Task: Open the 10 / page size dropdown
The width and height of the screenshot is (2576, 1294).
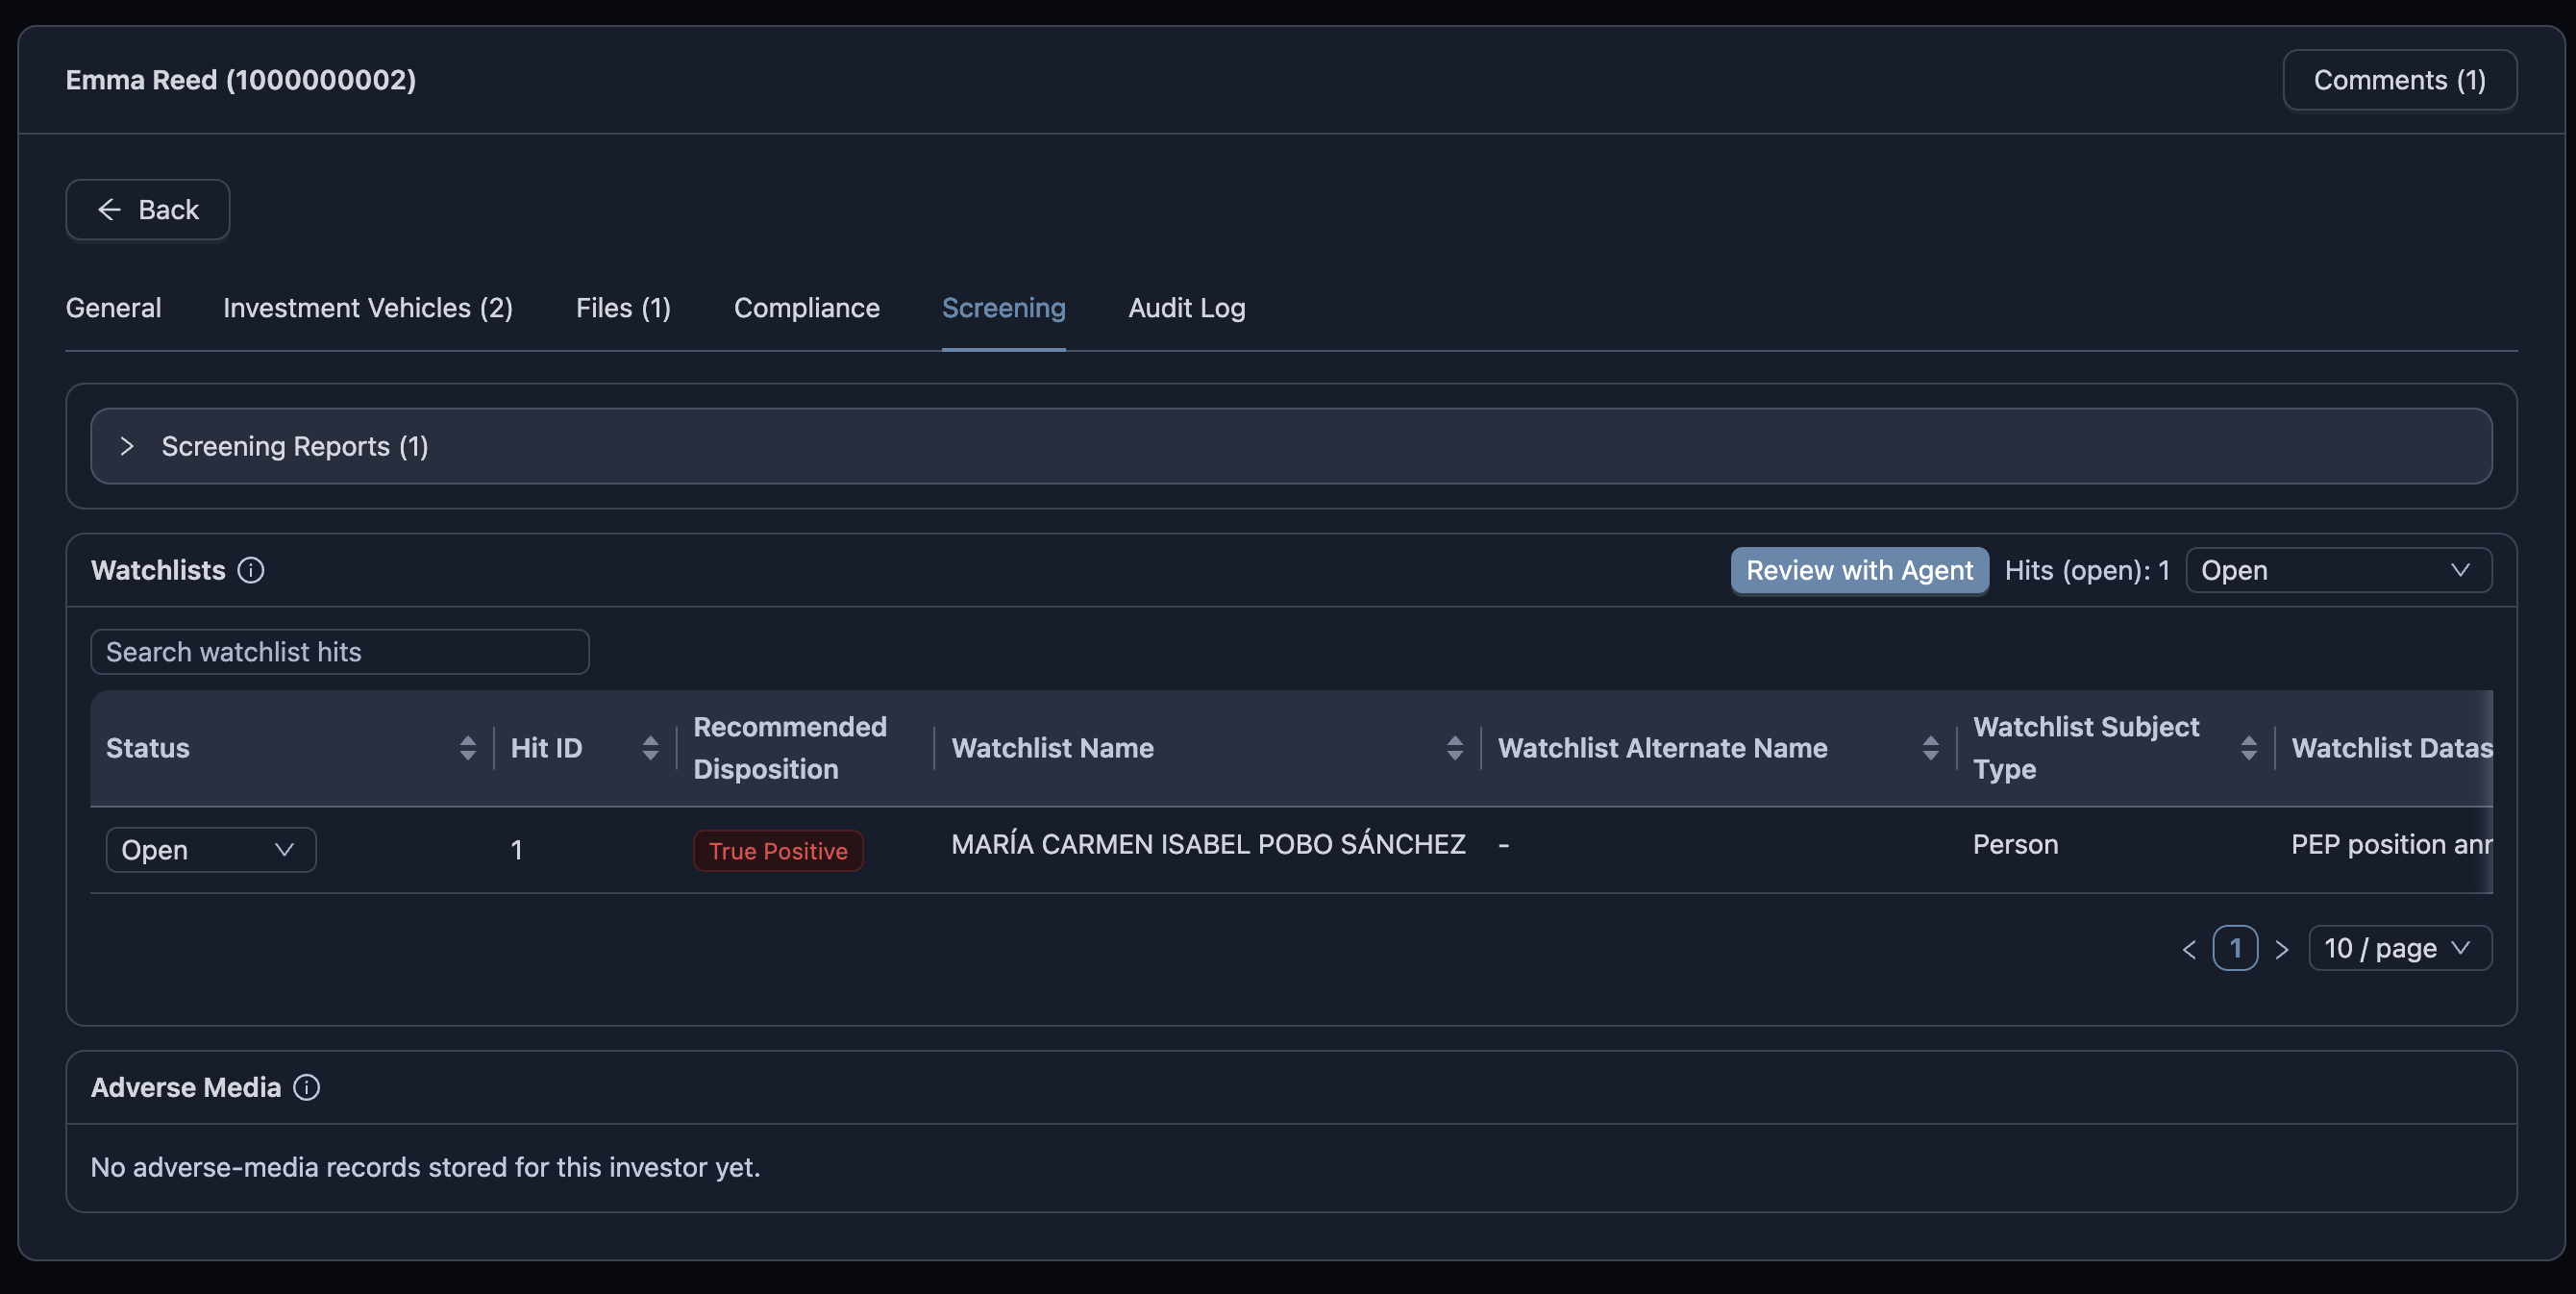Action: point(2399,948)
